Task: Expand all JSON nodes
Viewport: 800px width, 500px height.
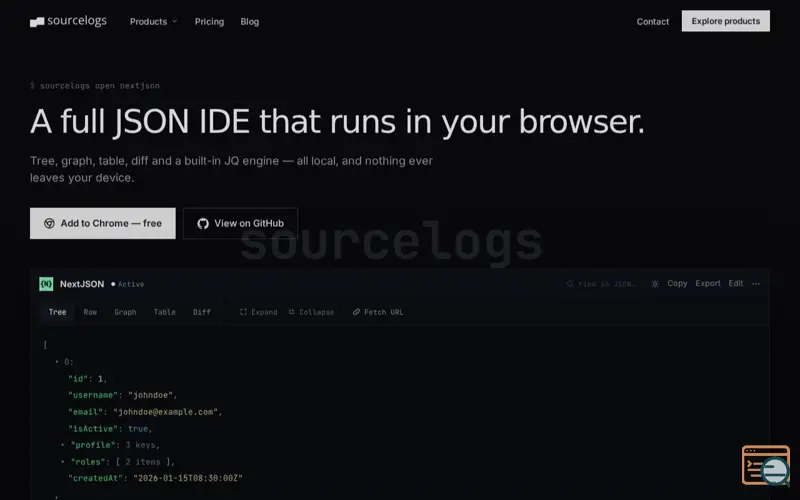Action: 259,312
